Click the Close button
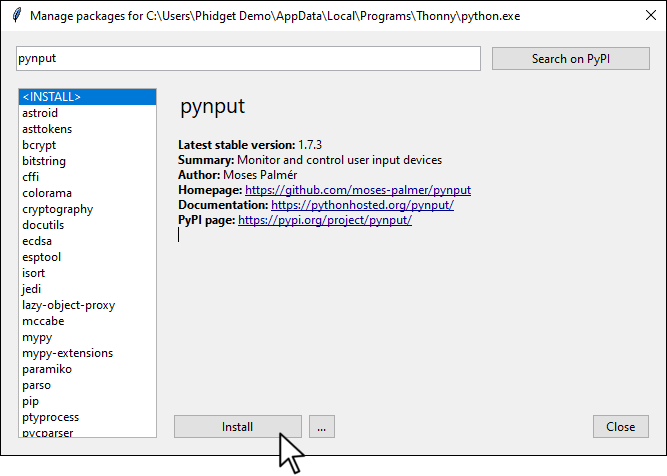The width and height of the screenshot is (667, 476). 621,427
